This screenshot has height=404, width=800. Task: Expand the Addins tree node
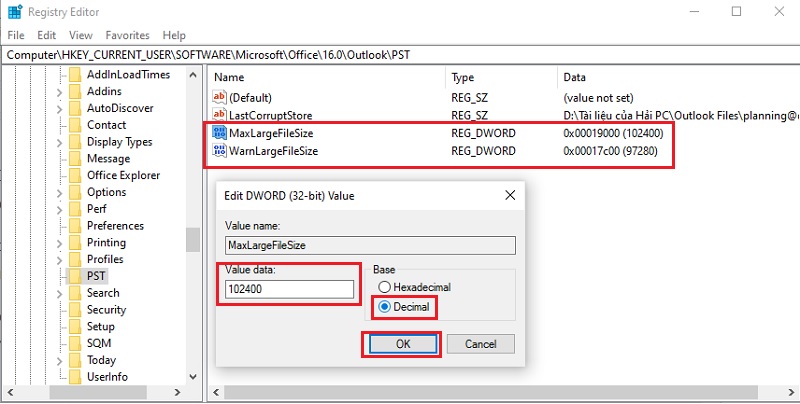pyautogui.click(x=59, y=92)
